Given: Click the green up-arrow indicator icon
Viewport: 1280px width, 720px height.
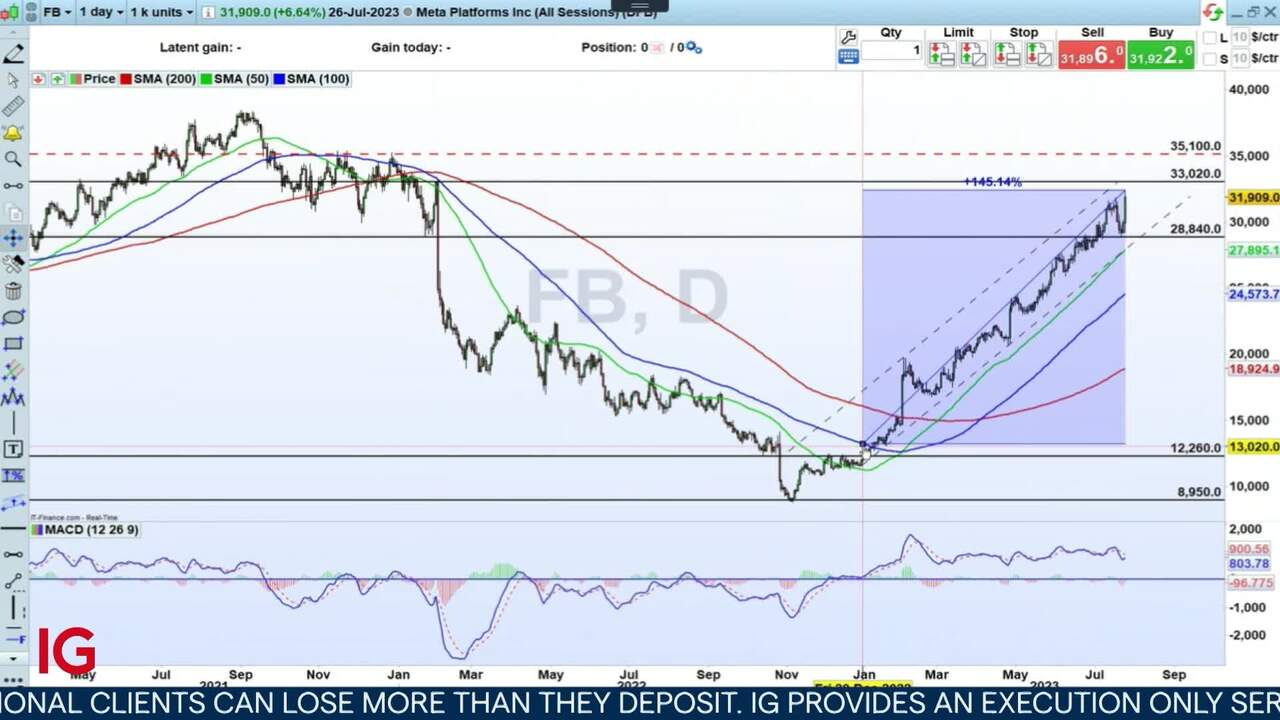Looking at the screenshot, I should click(x=59, y=79).
